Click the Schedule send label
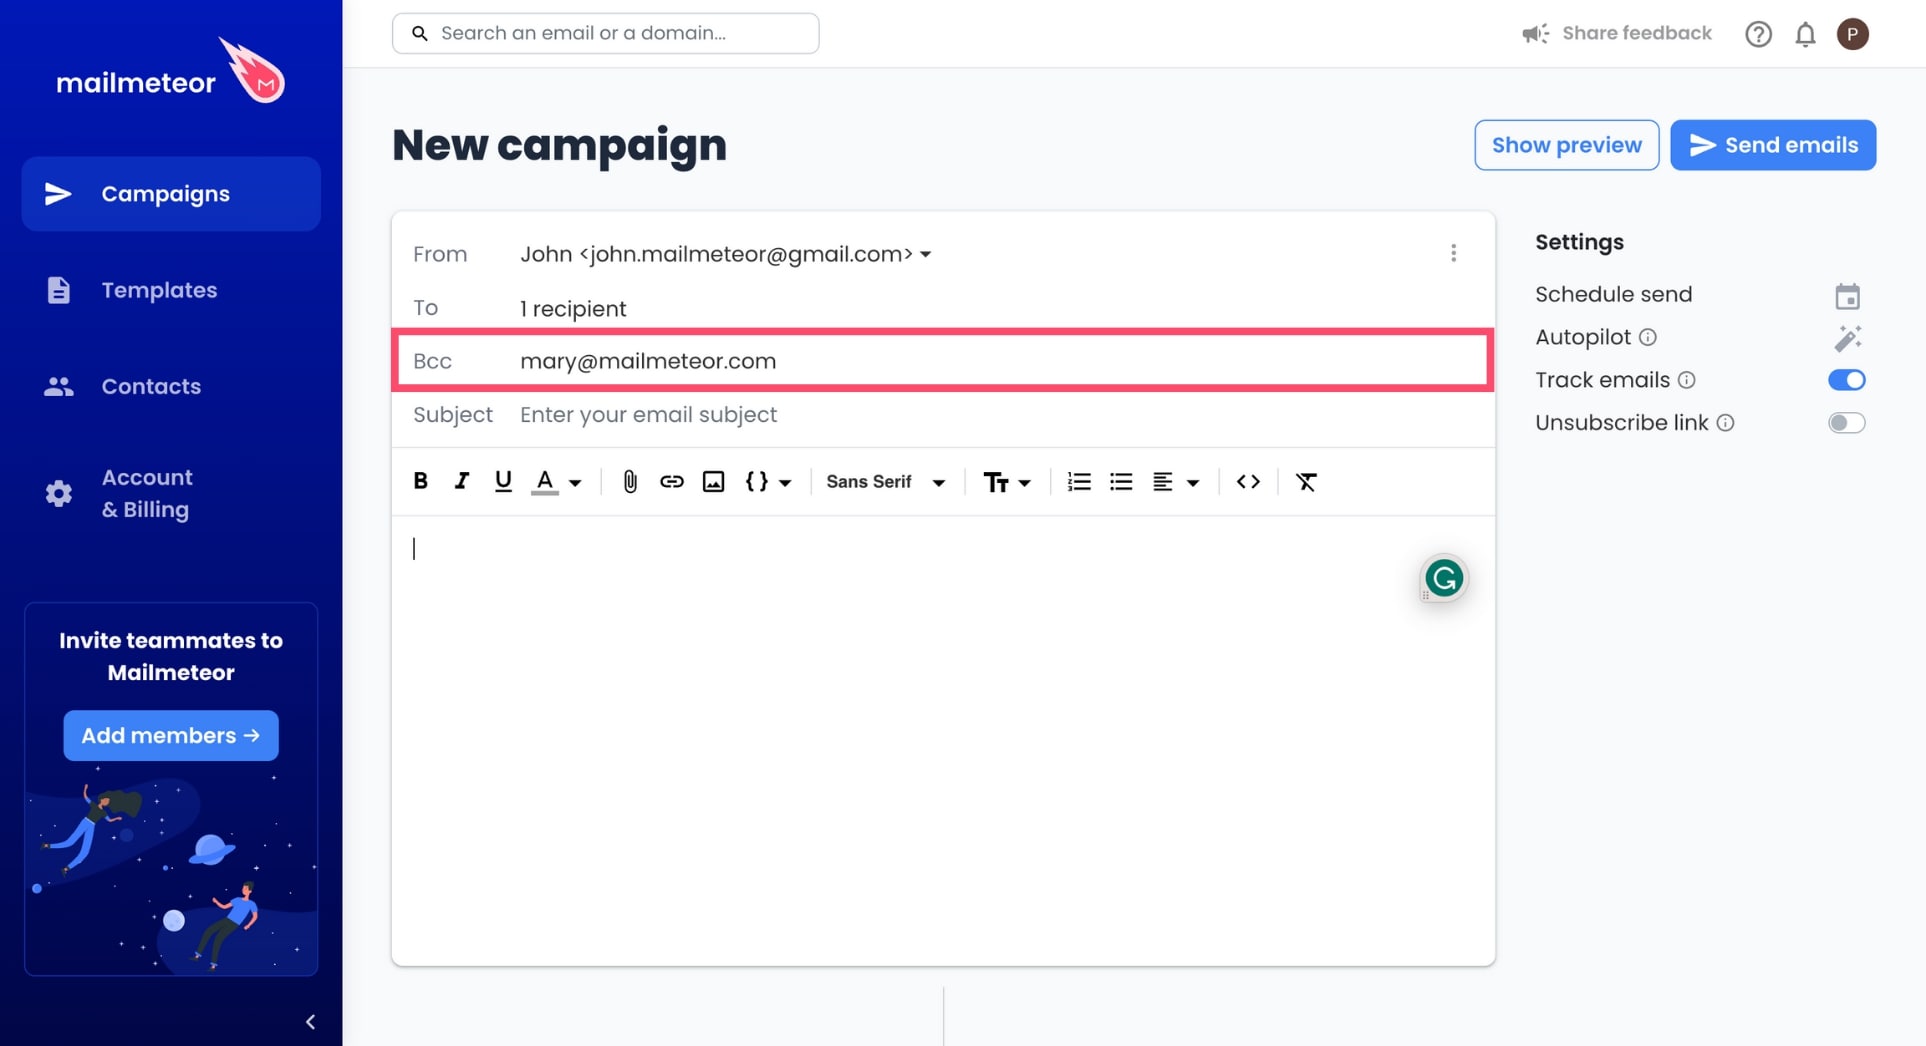This screenshot has width=1926, height=1046. (1613, 294)
